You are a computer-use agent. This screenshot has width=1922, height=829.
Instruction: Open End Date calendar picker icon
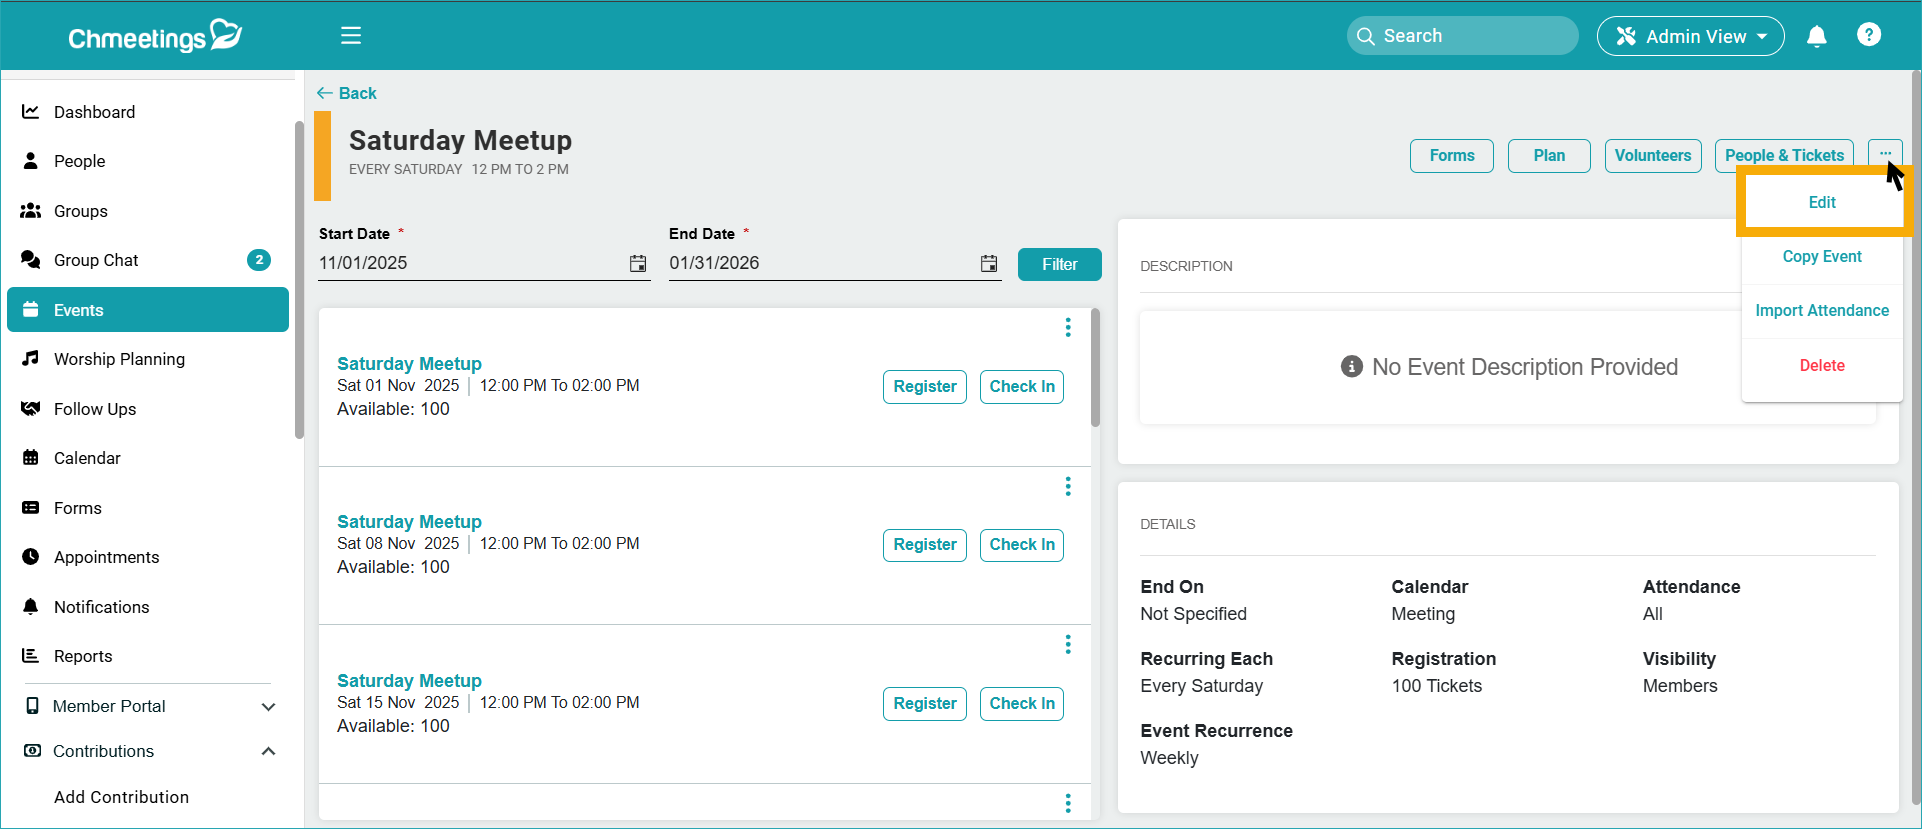tap(988, 264)
